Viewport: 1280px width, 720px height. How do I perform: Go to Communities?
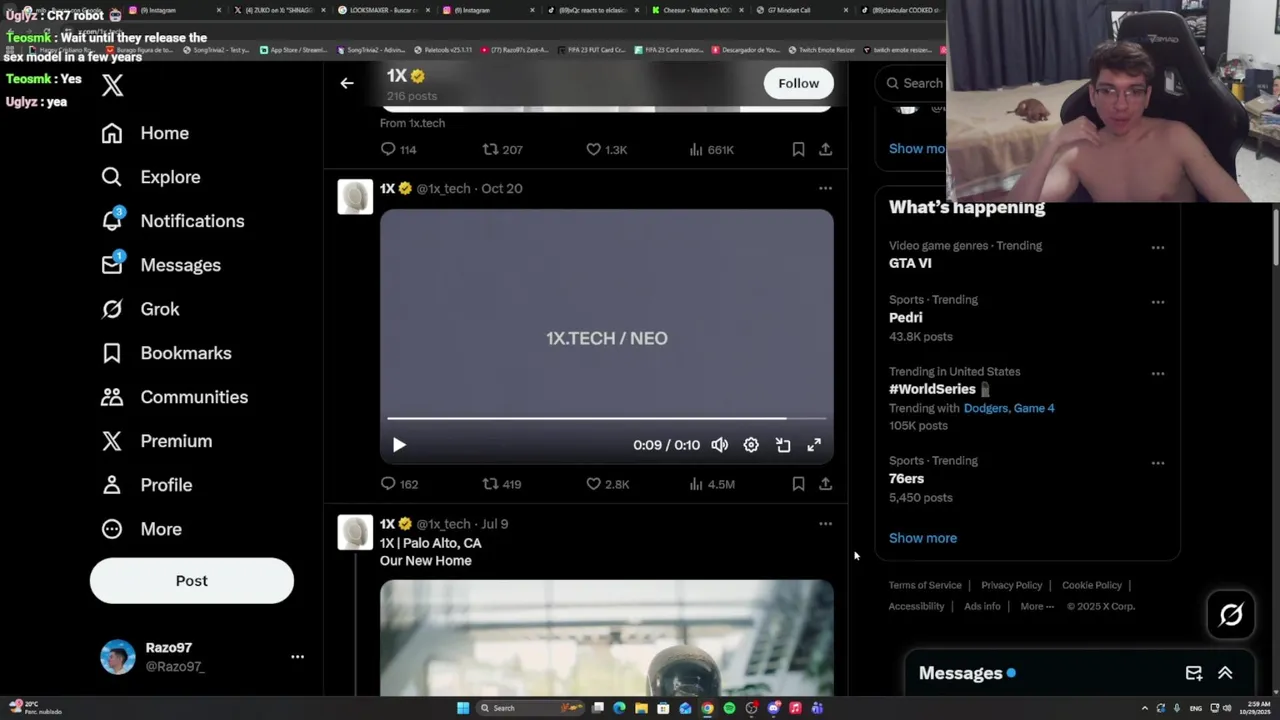(x=174, y=397)
